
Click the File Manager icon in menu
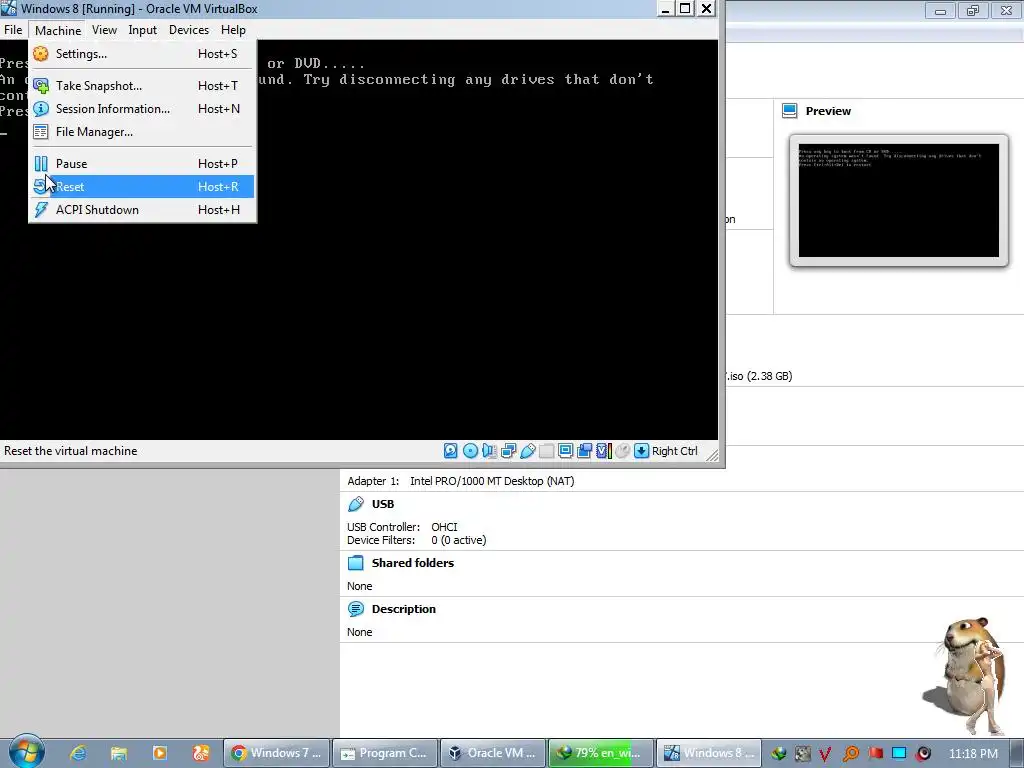[x=40, y=132]
